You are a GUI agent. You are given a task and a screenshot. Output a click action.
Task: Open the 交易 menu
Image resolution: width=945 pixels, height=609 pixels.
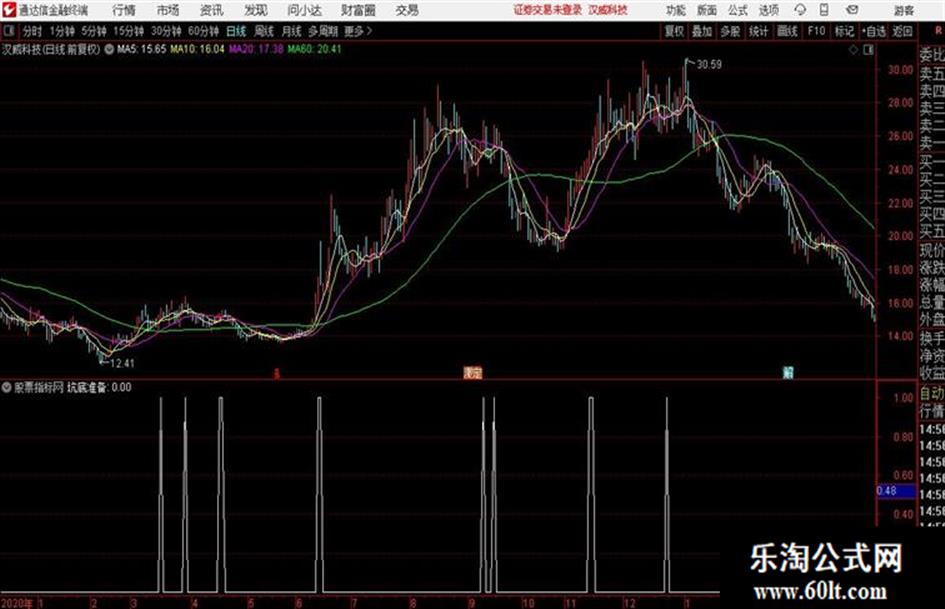point(407,10)
